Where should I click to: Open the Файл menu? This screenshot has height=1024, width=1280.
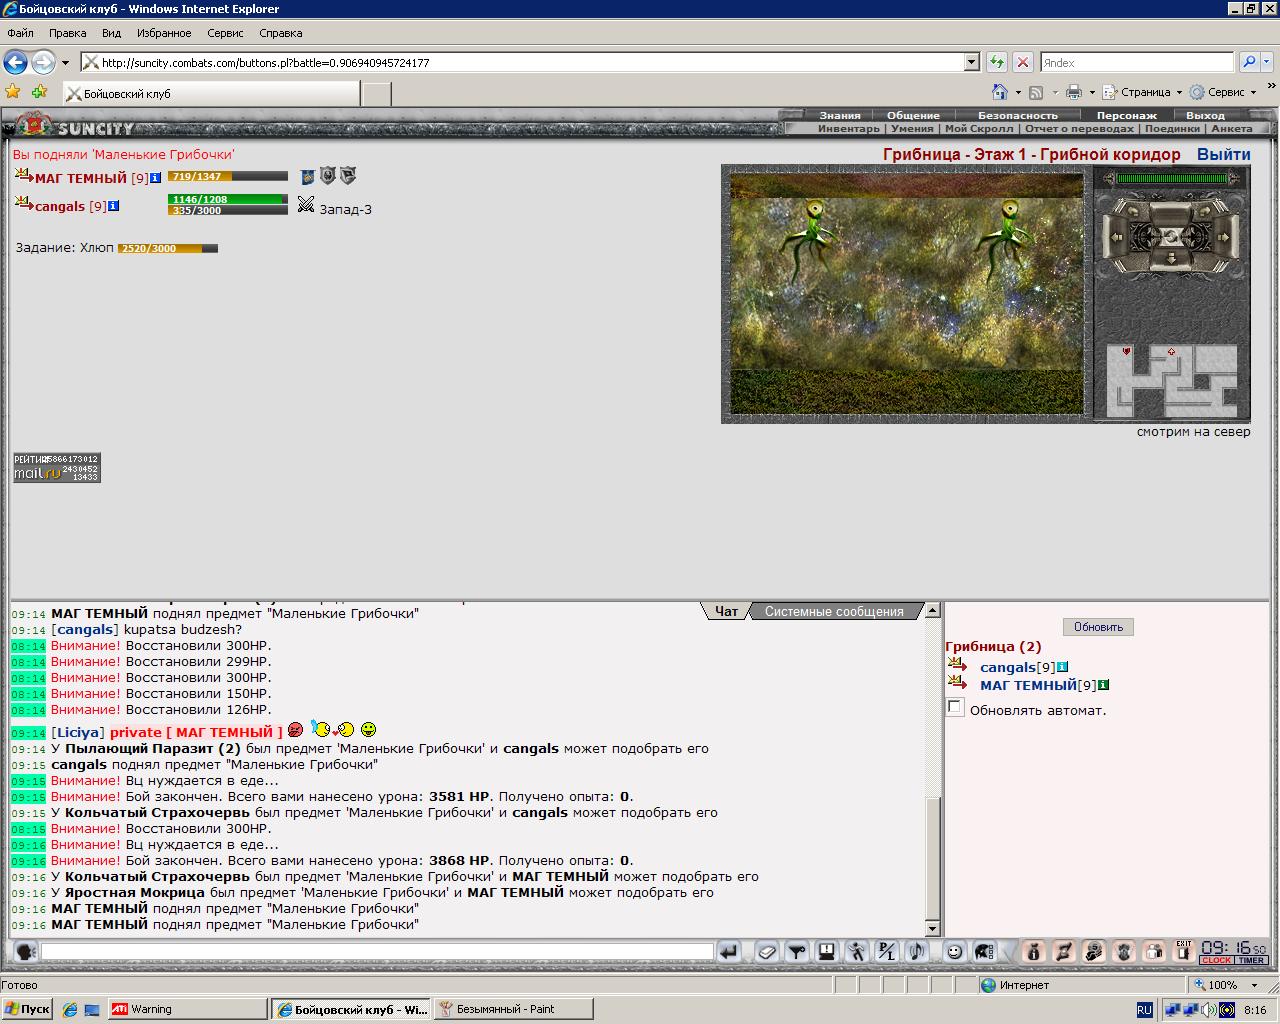tap(20, 33)
